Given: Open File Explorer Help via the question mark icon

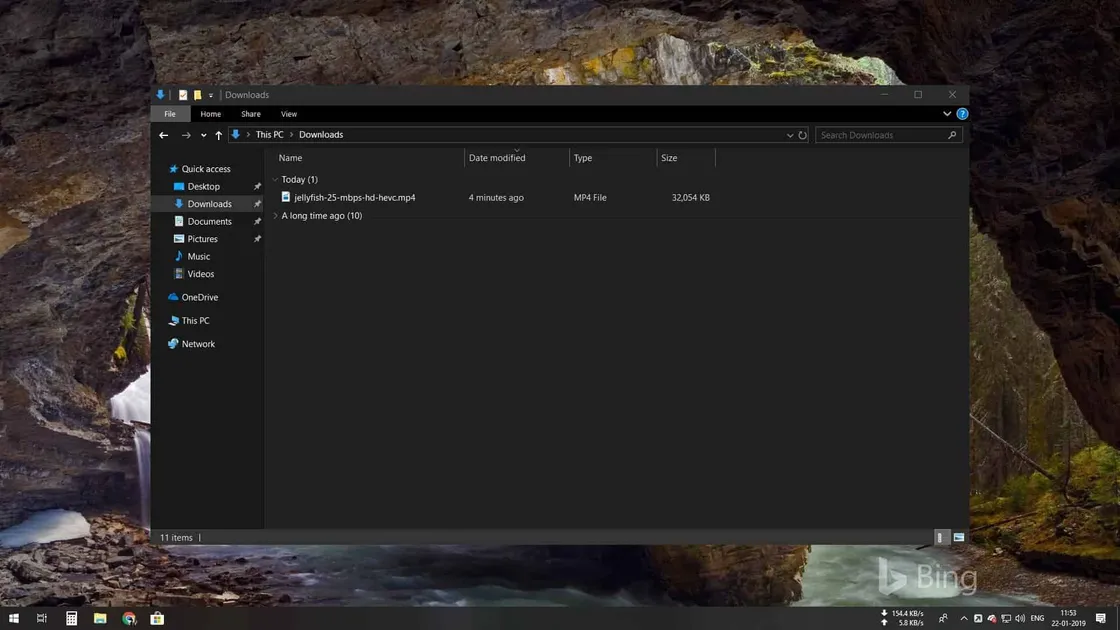Looking at the screenshot, I should pyautogui.click(x=962, y=113).
